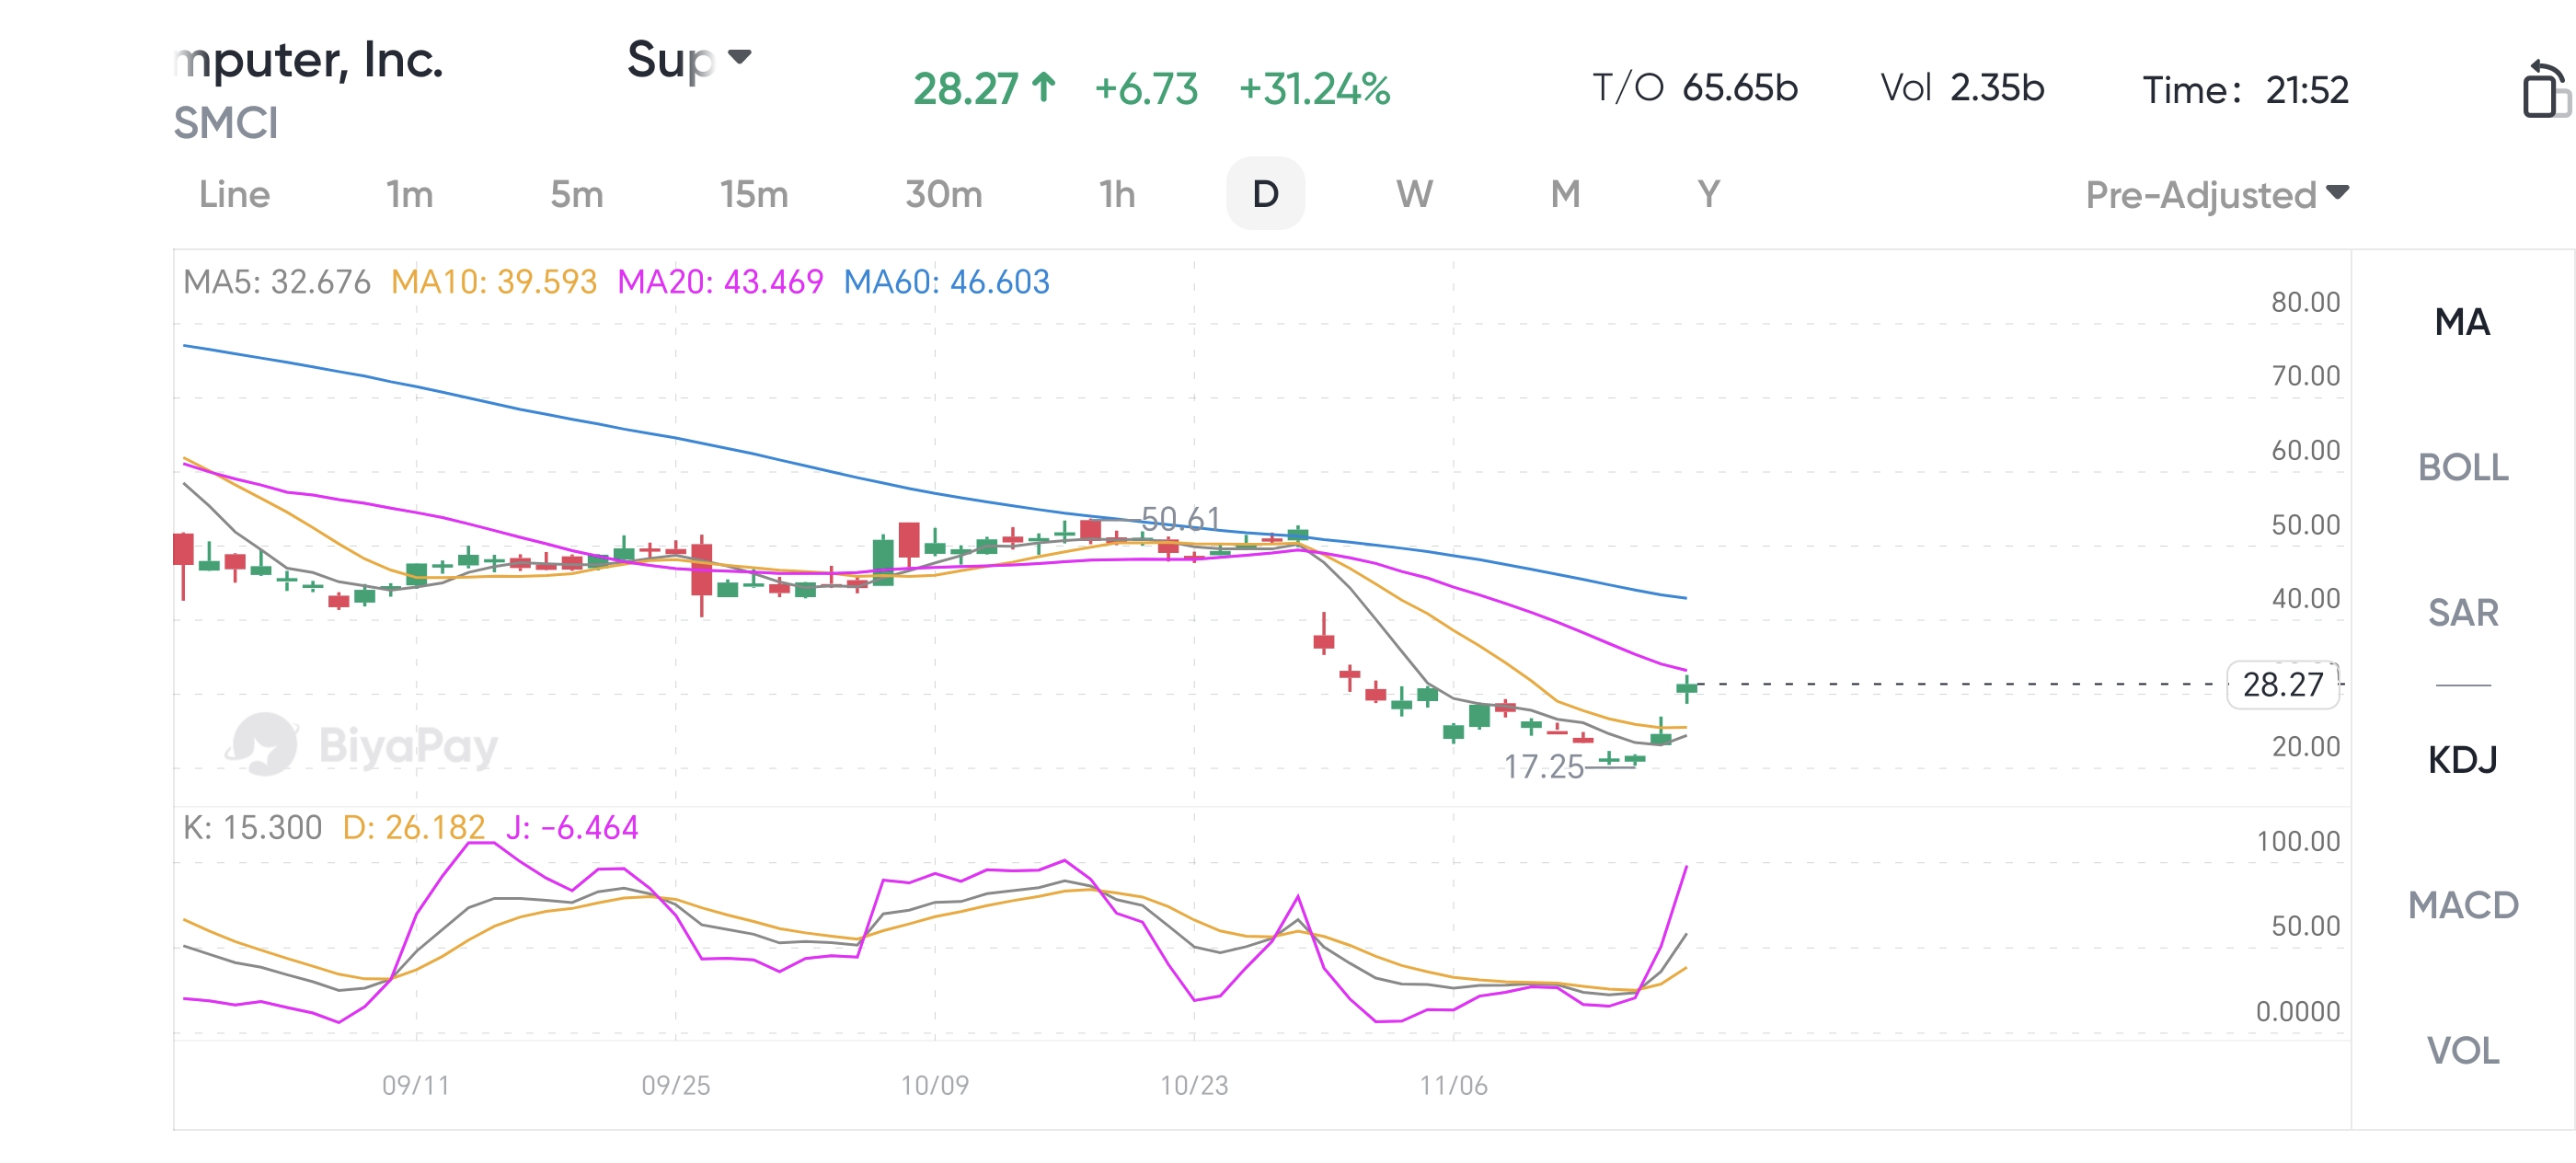Select the D daily timeframe
Screen dimensions: 2576x1163
(1265, 193)
